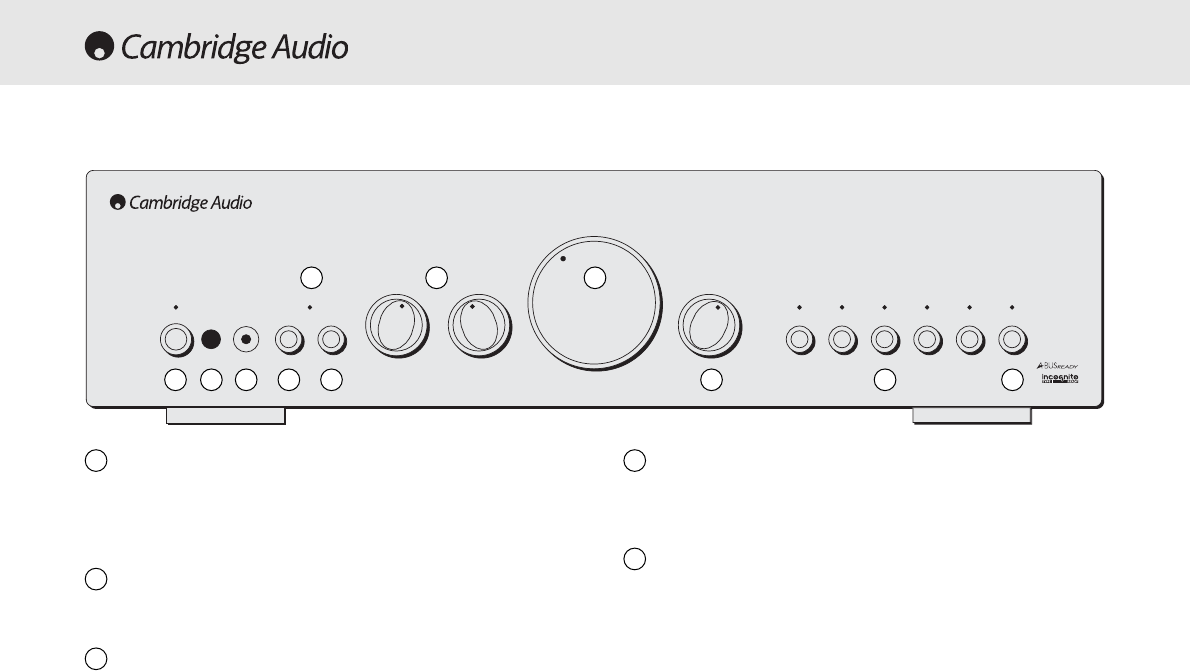The height and width of the screenshot is (671, 1190).
Task: Click the balance knob right of volume dial
Action: point(710,326)
